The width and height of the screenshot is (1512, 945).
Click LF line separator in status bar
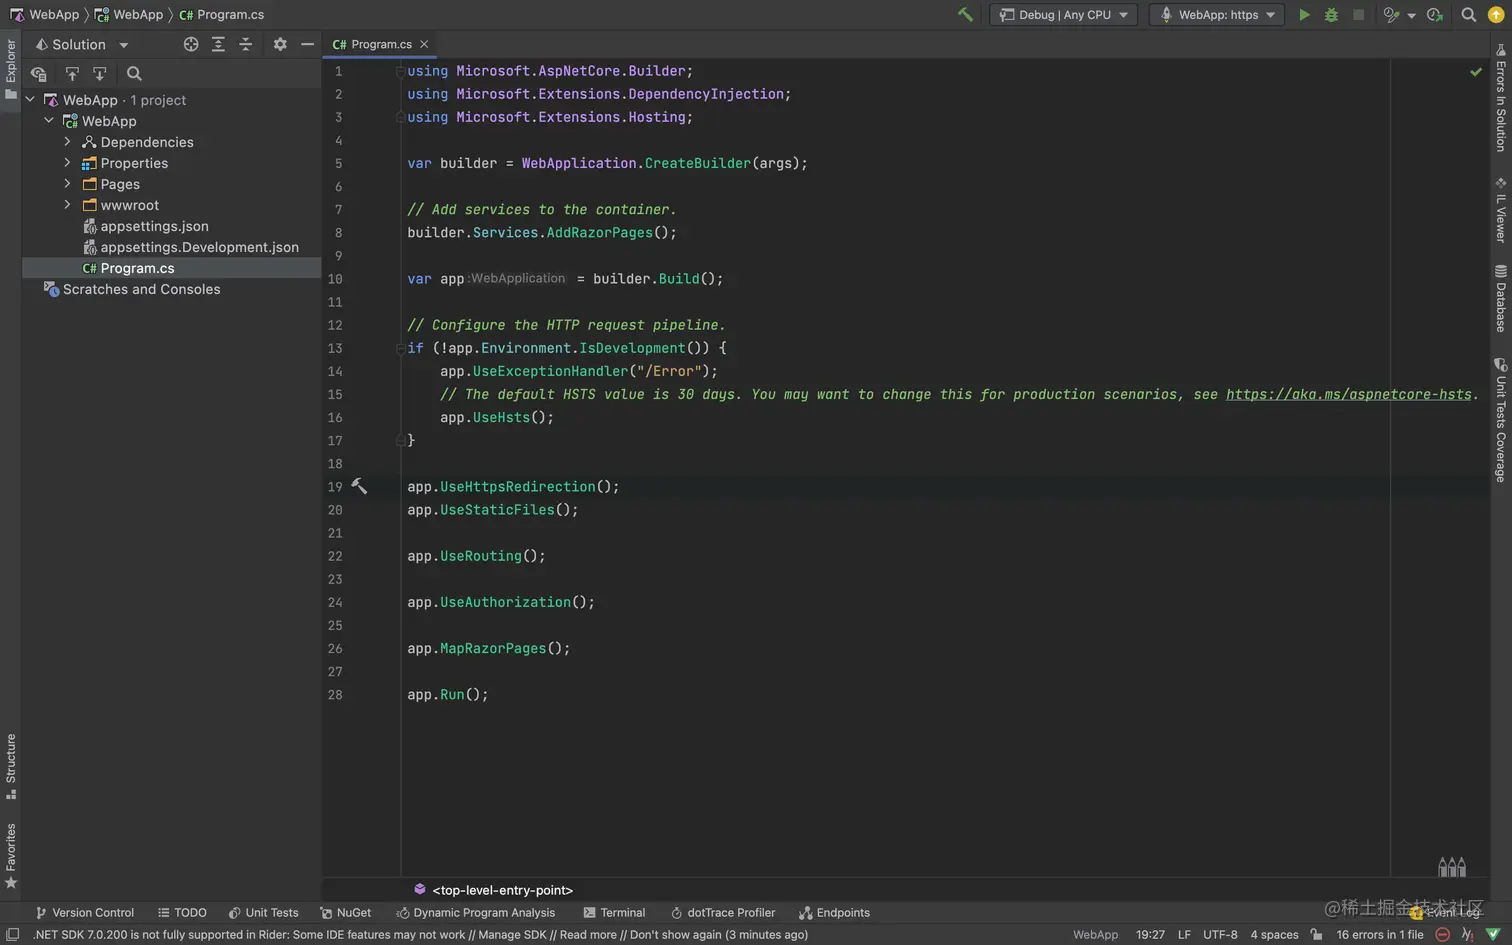pyautogui.click(x=1184, y=934)
